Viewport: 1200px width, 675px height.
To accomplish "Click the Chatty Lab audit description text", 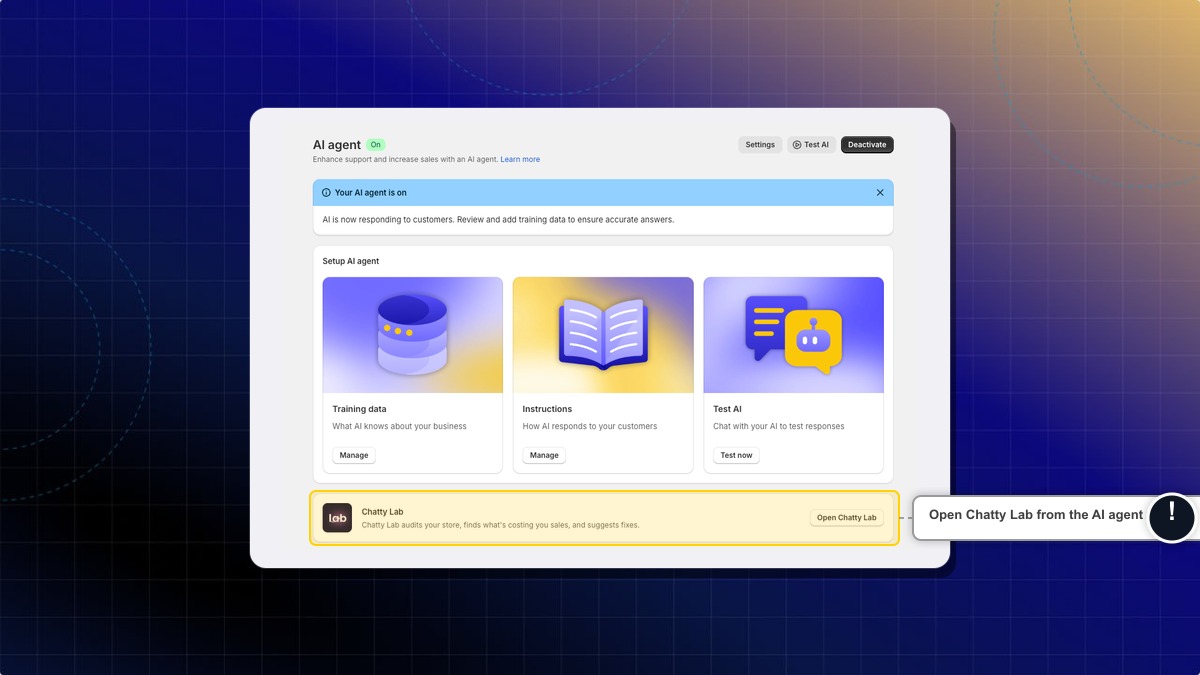I will pyautogui.click(x=500, y=525).
